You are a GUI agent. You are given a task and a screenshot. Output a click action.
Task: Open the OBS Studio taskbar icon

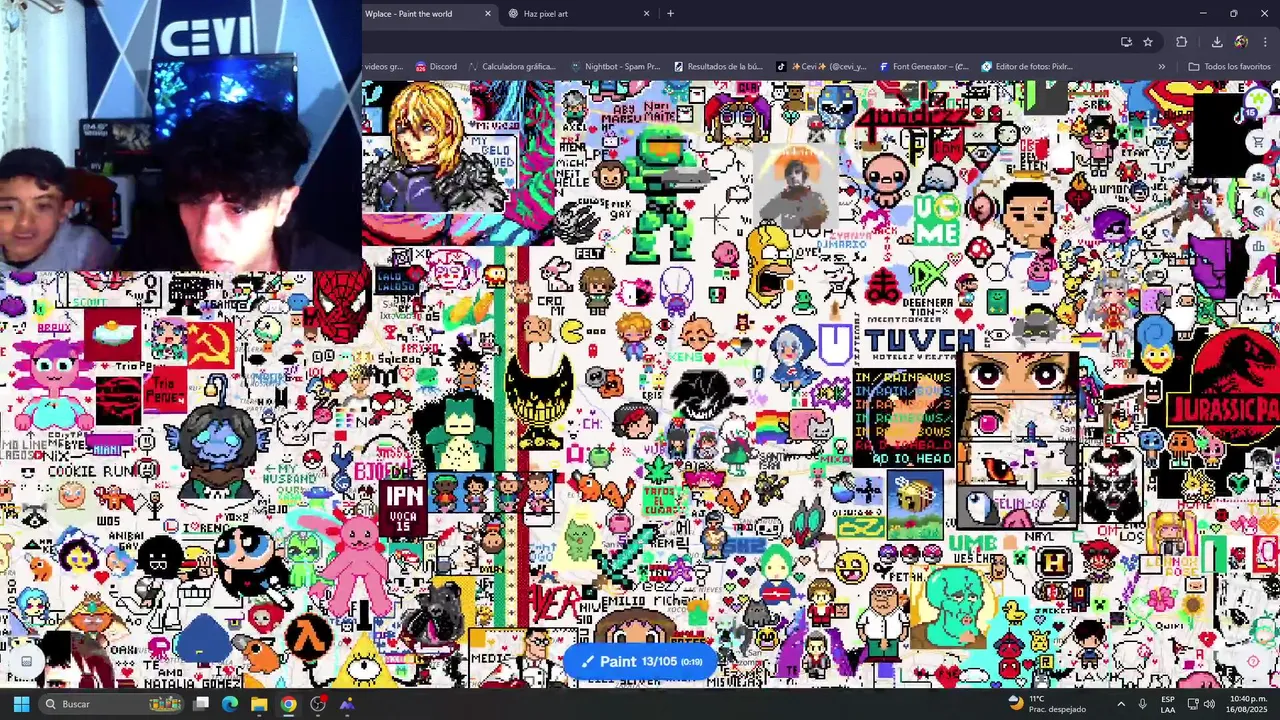click(x=318, y=704)
